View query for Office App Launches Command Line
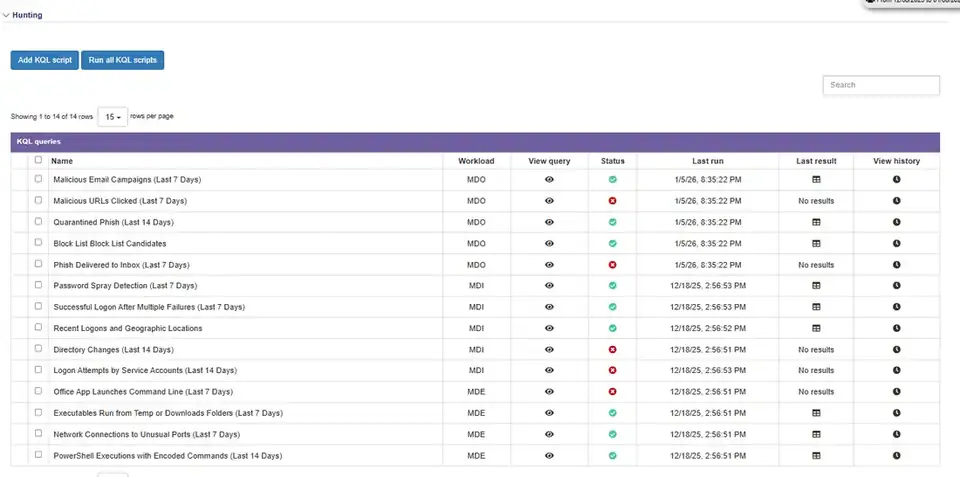 (549, 391)
